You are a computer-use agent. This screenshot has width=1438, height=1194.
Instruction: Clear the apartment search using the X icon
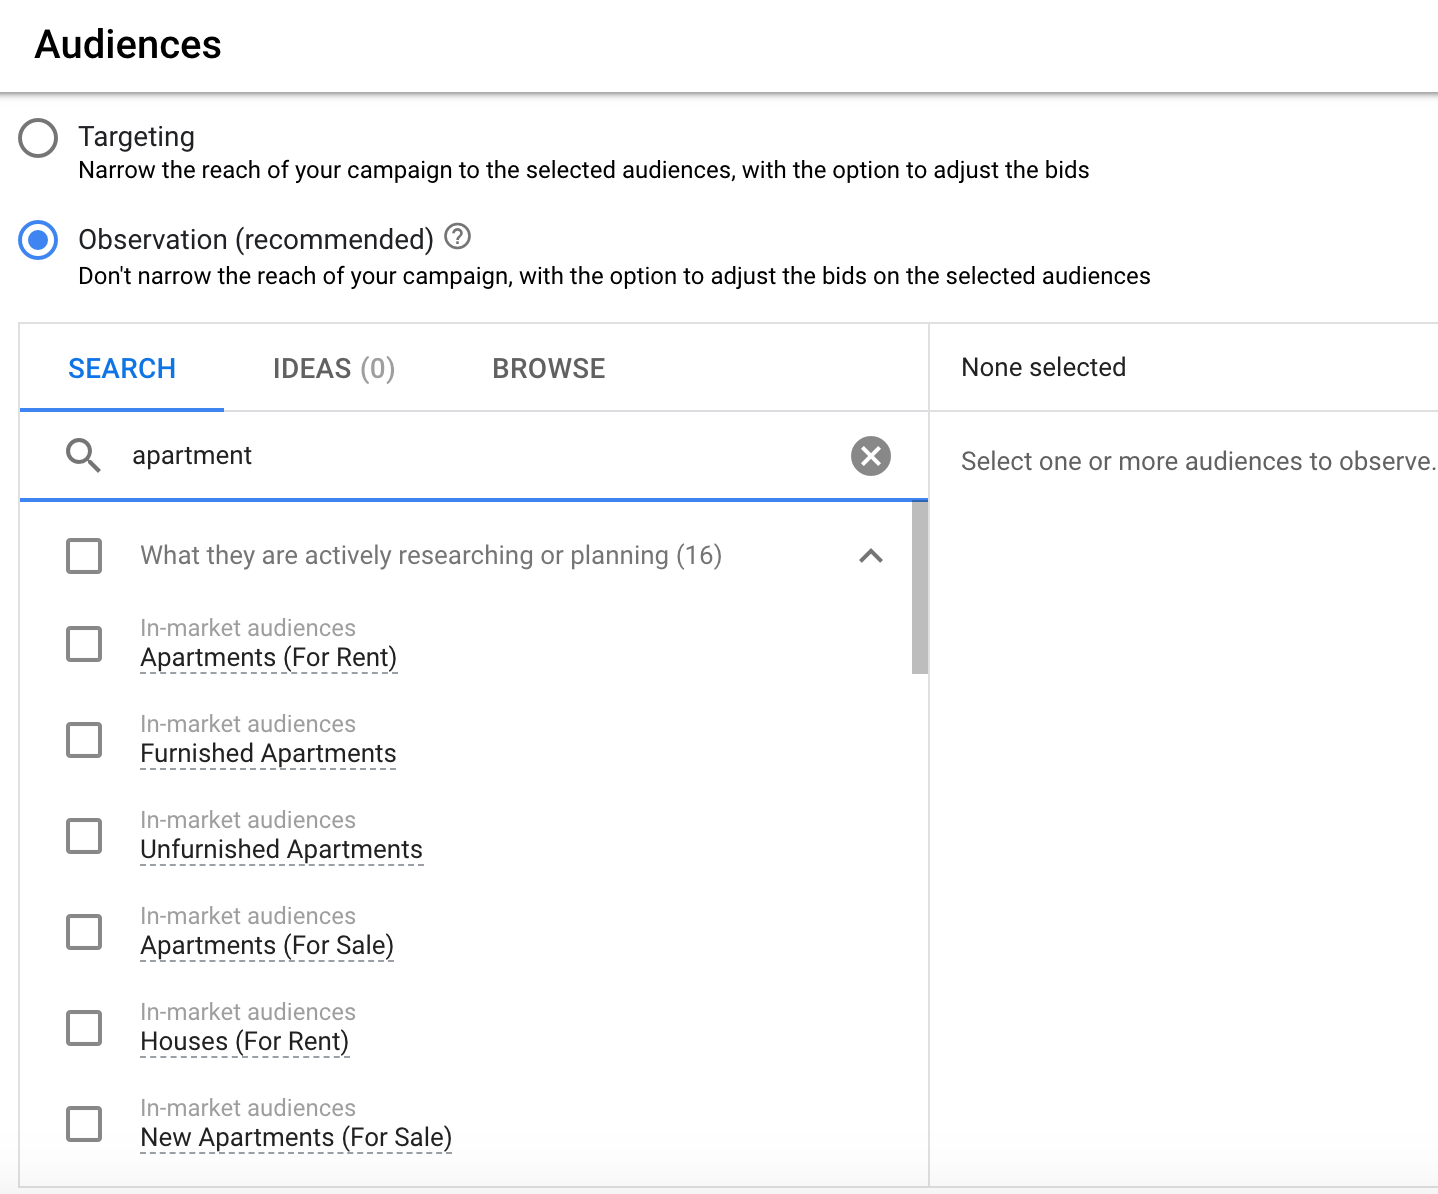[x=870, y=456]
